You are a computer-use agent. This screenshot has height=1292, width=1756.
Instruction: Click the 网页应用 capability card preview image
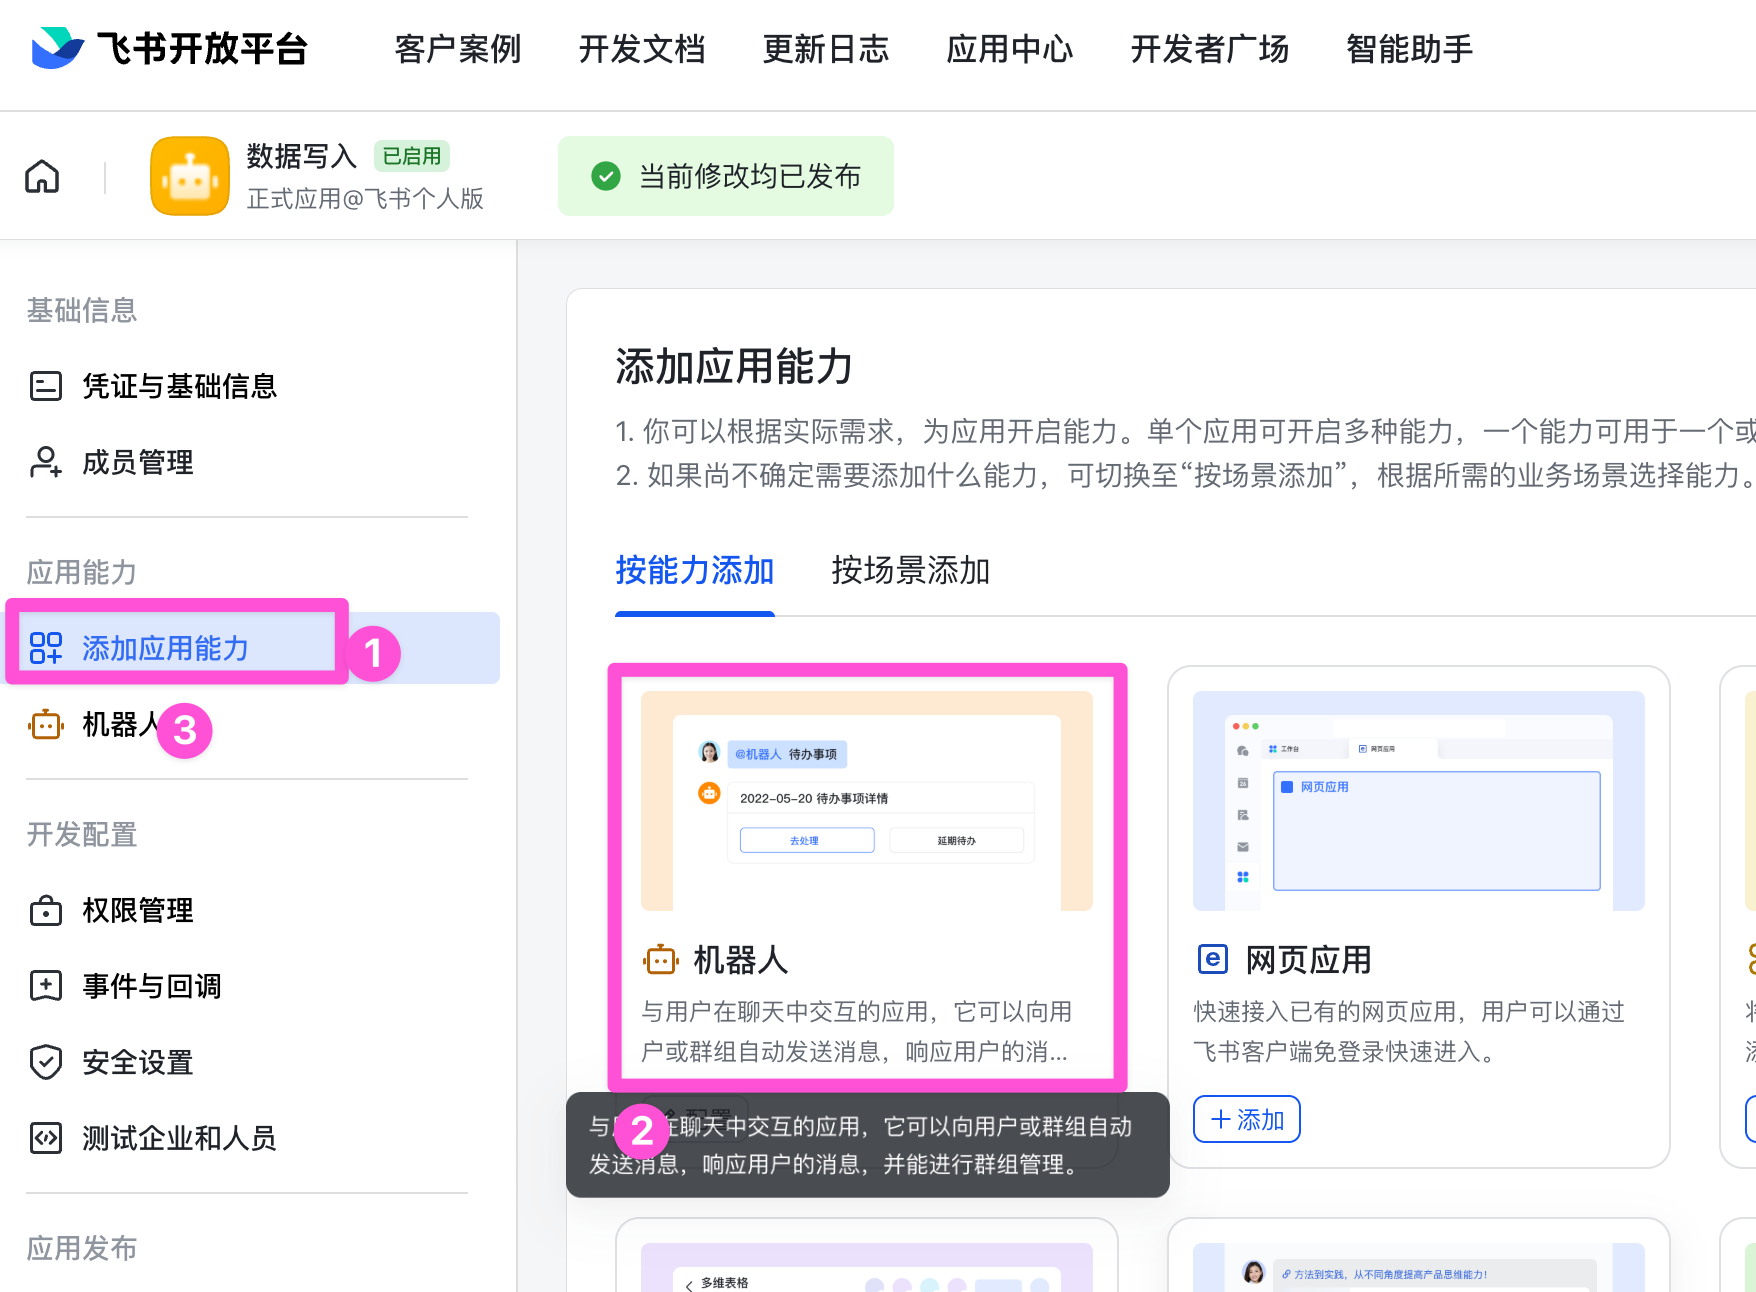[x=1419, y=801]
